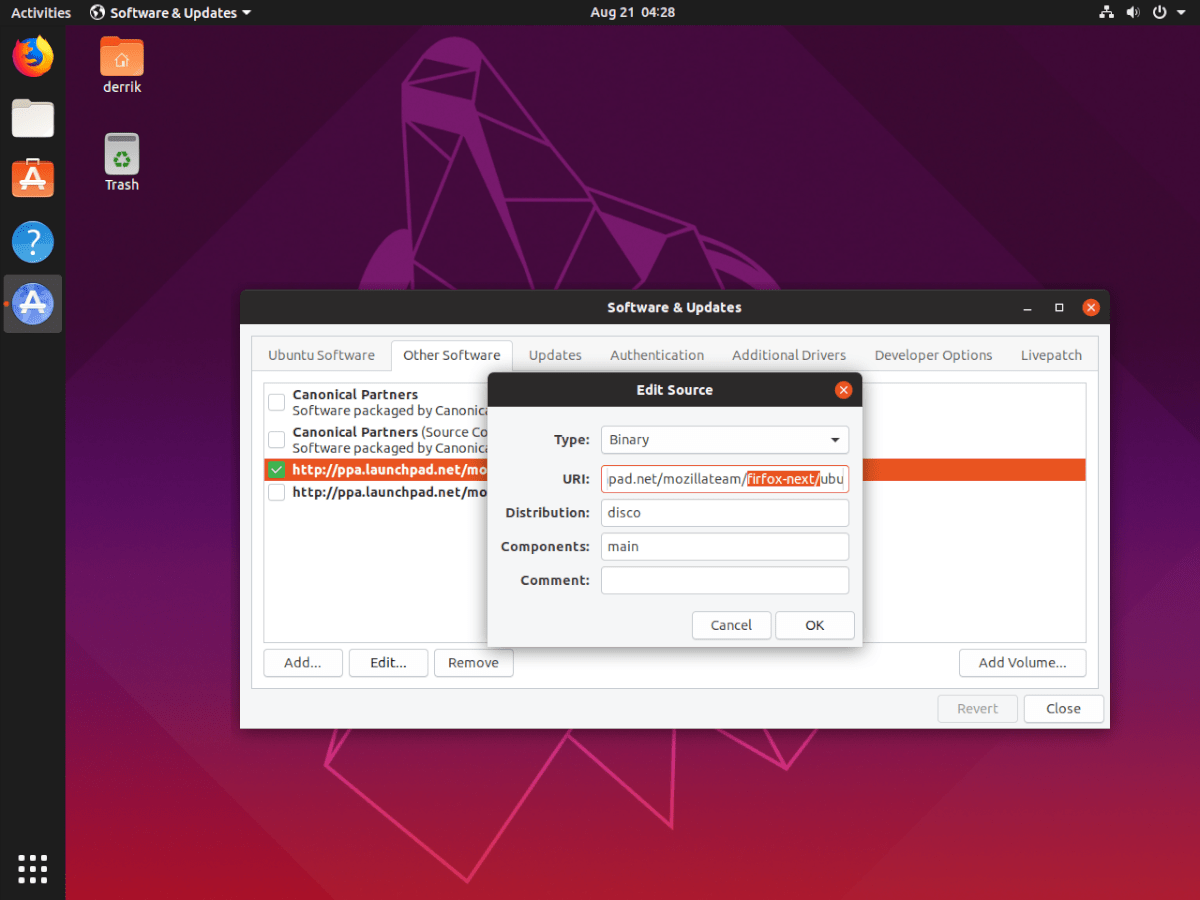Go to Additional Drivers tab

[789, 355]
